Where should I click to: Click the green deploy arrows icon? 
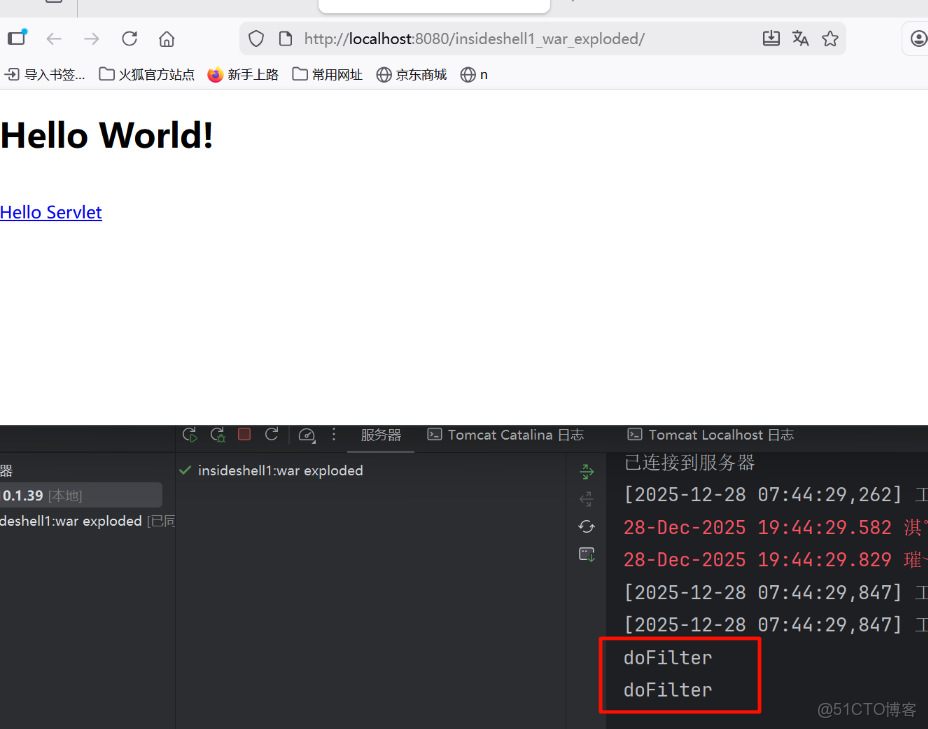point(587,472)
